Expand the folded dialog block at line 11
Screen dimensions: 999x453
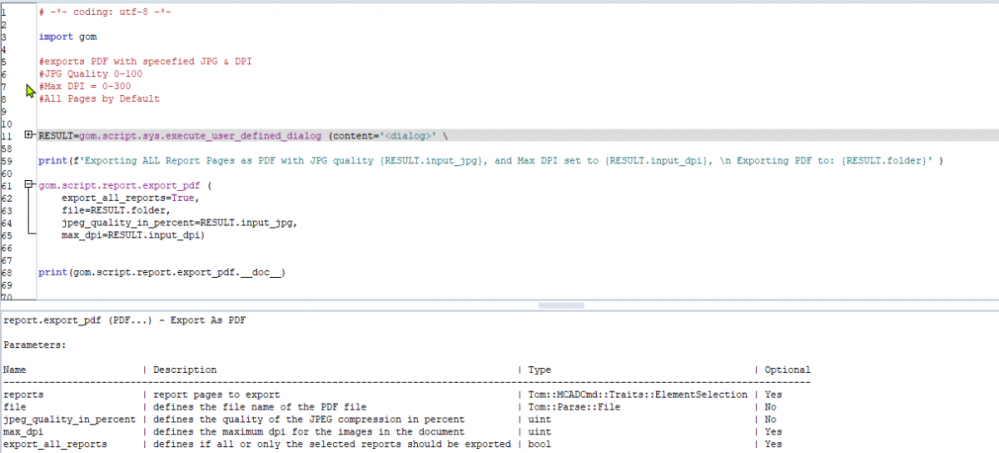(x=29, y=134)
